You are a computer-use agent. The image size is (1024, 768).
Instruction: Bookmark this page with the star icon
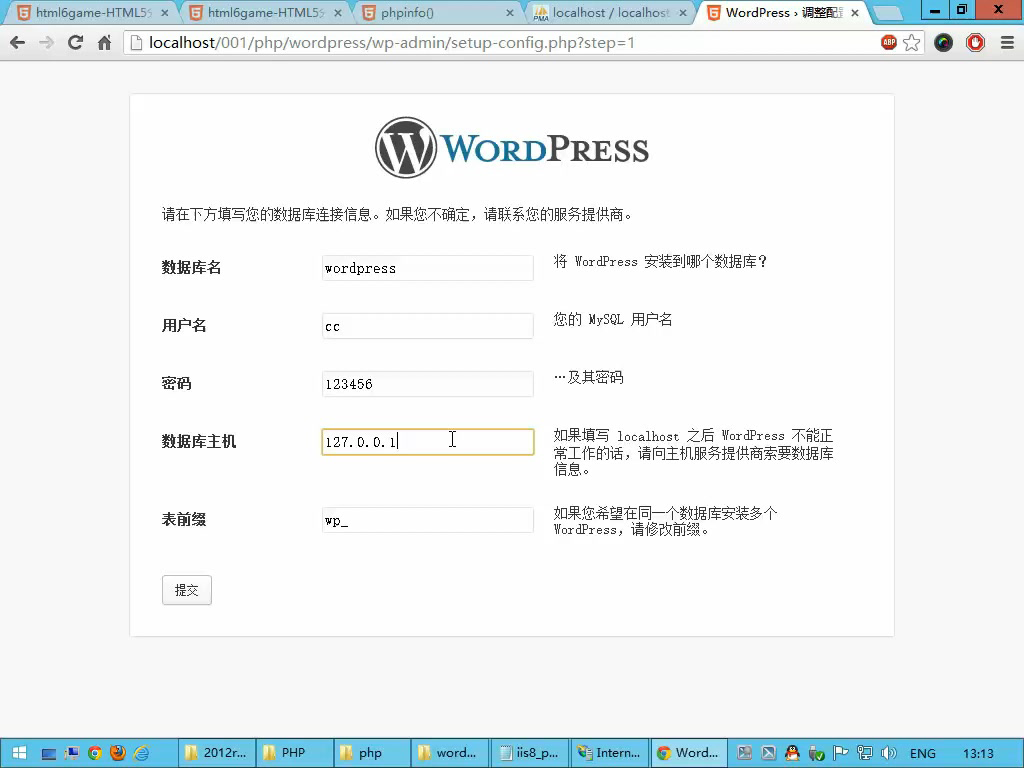click(x=912, y=43)
